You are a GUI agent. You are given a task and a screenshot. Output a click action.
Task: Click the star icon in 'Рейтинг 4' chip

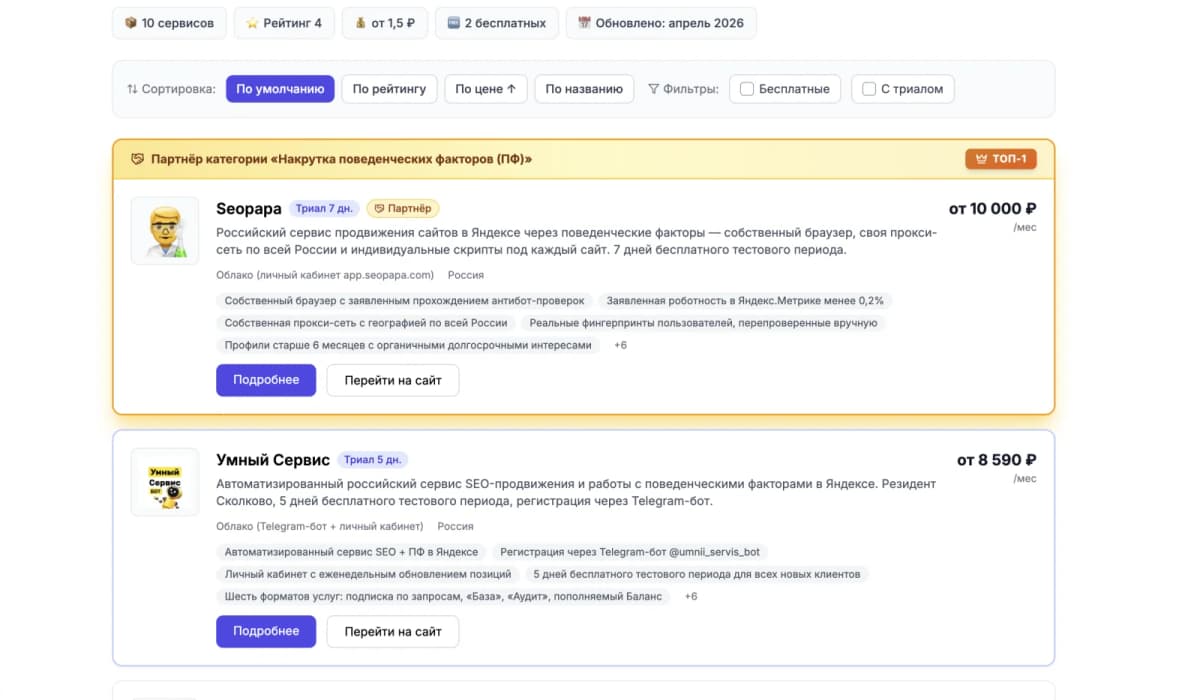coord(252,23)
